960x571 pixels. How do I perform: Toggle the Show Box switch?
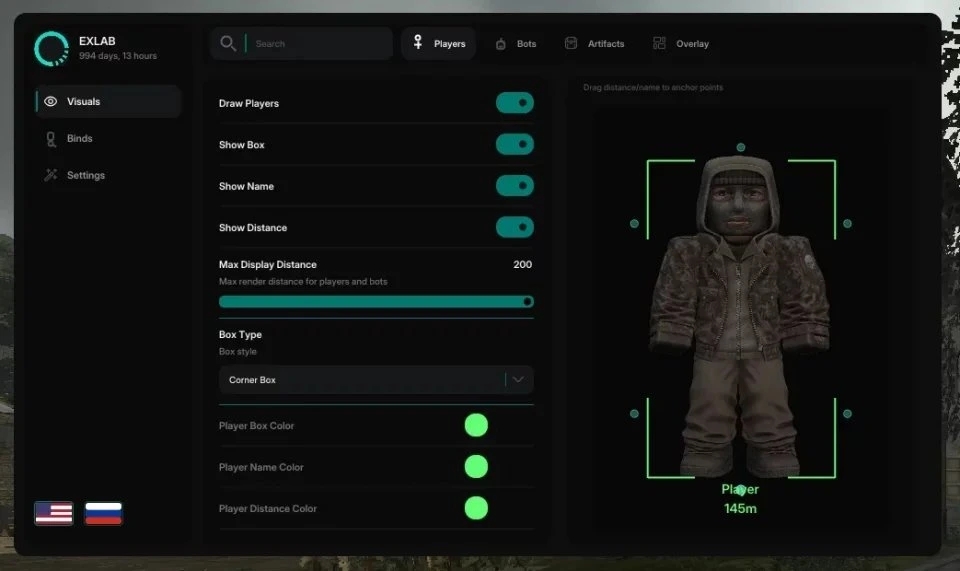(514, 144)
